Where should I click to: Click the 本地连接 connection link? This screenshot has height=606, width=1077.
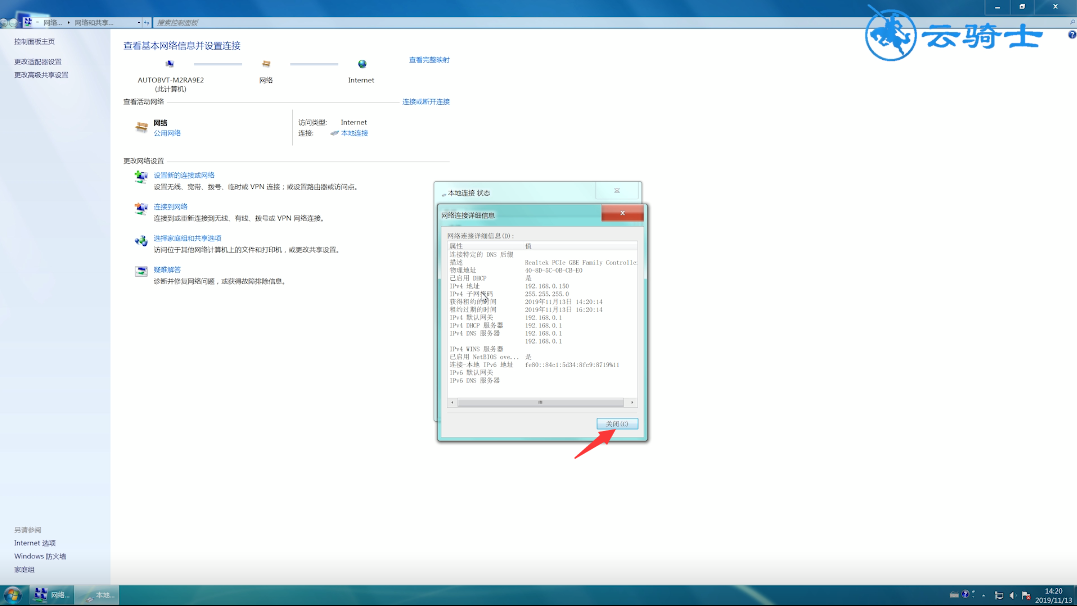[354, 133]
